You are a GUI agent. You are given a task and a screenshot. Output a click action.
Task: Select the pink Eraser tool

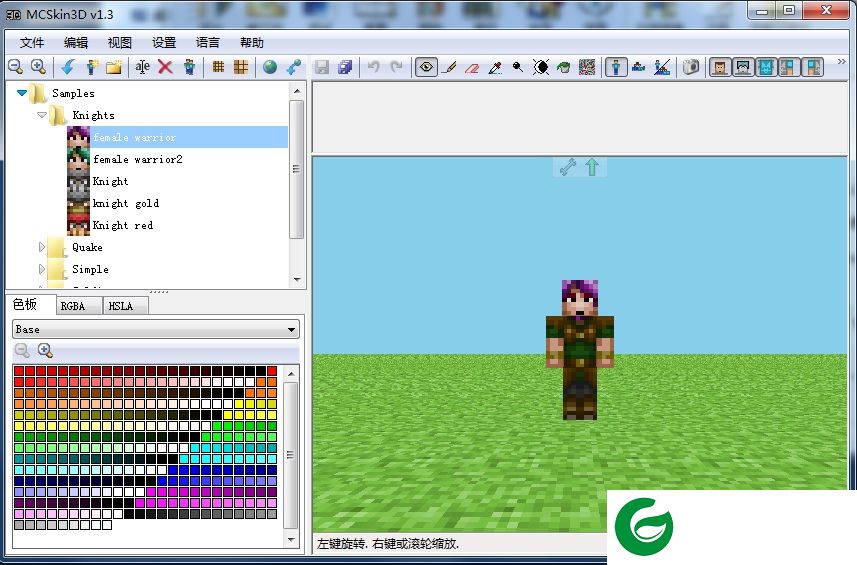click(472, 67)
